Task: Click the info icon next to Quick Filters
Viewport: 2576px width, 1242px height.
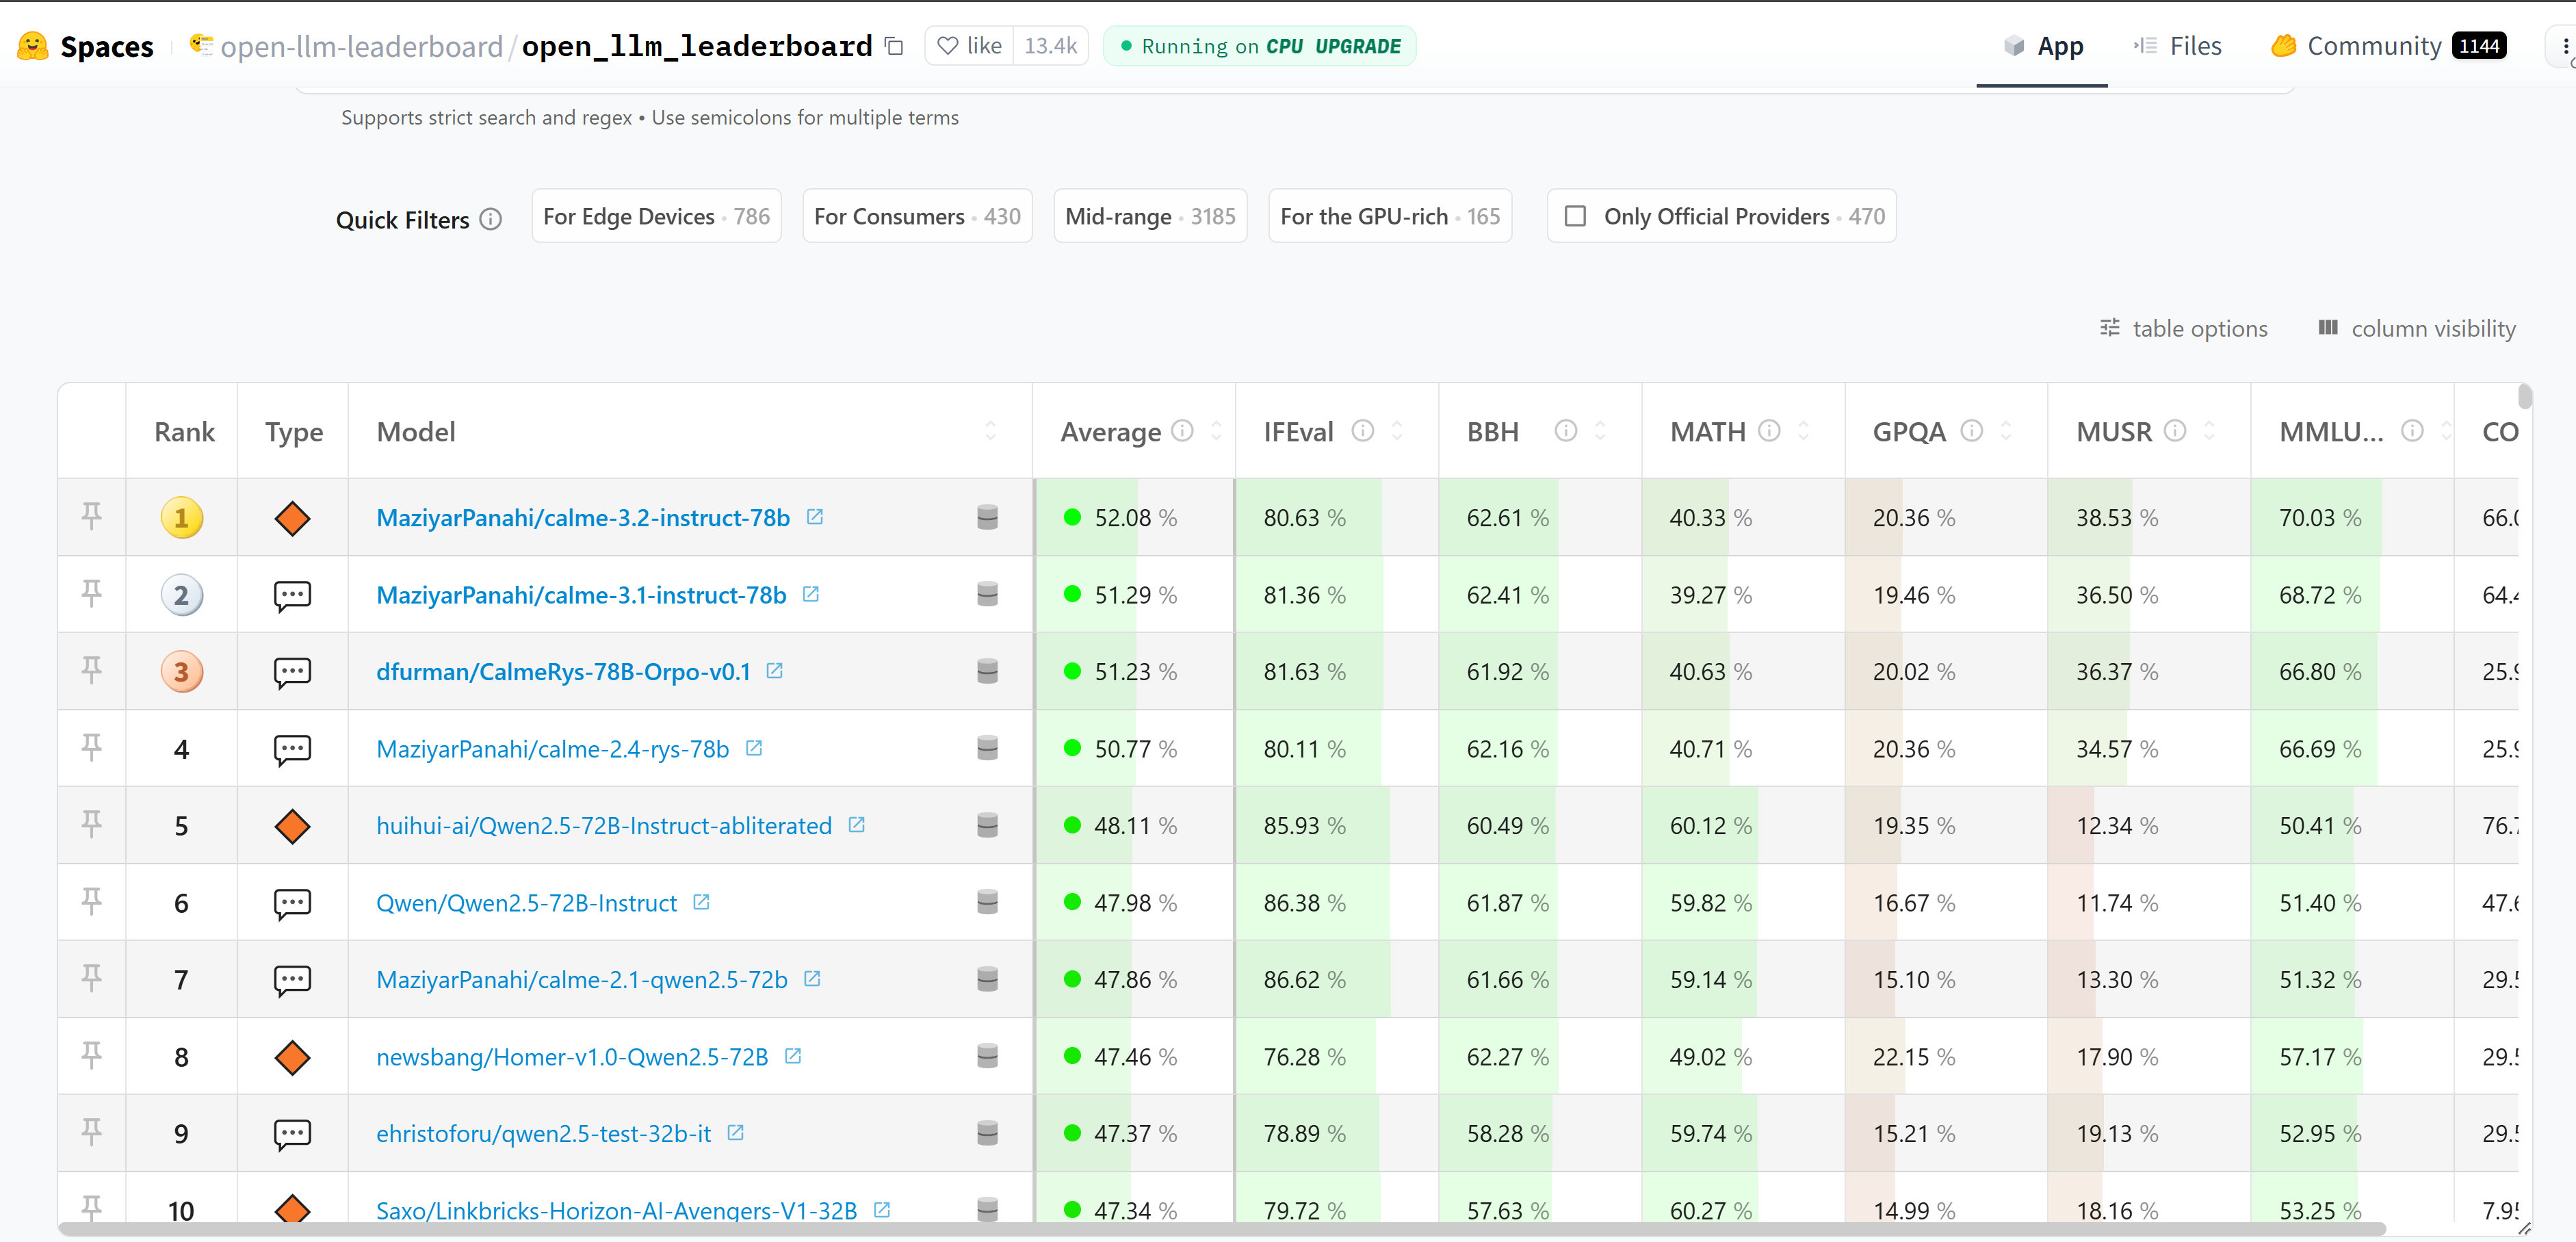Action: click(x=490, y=219)
